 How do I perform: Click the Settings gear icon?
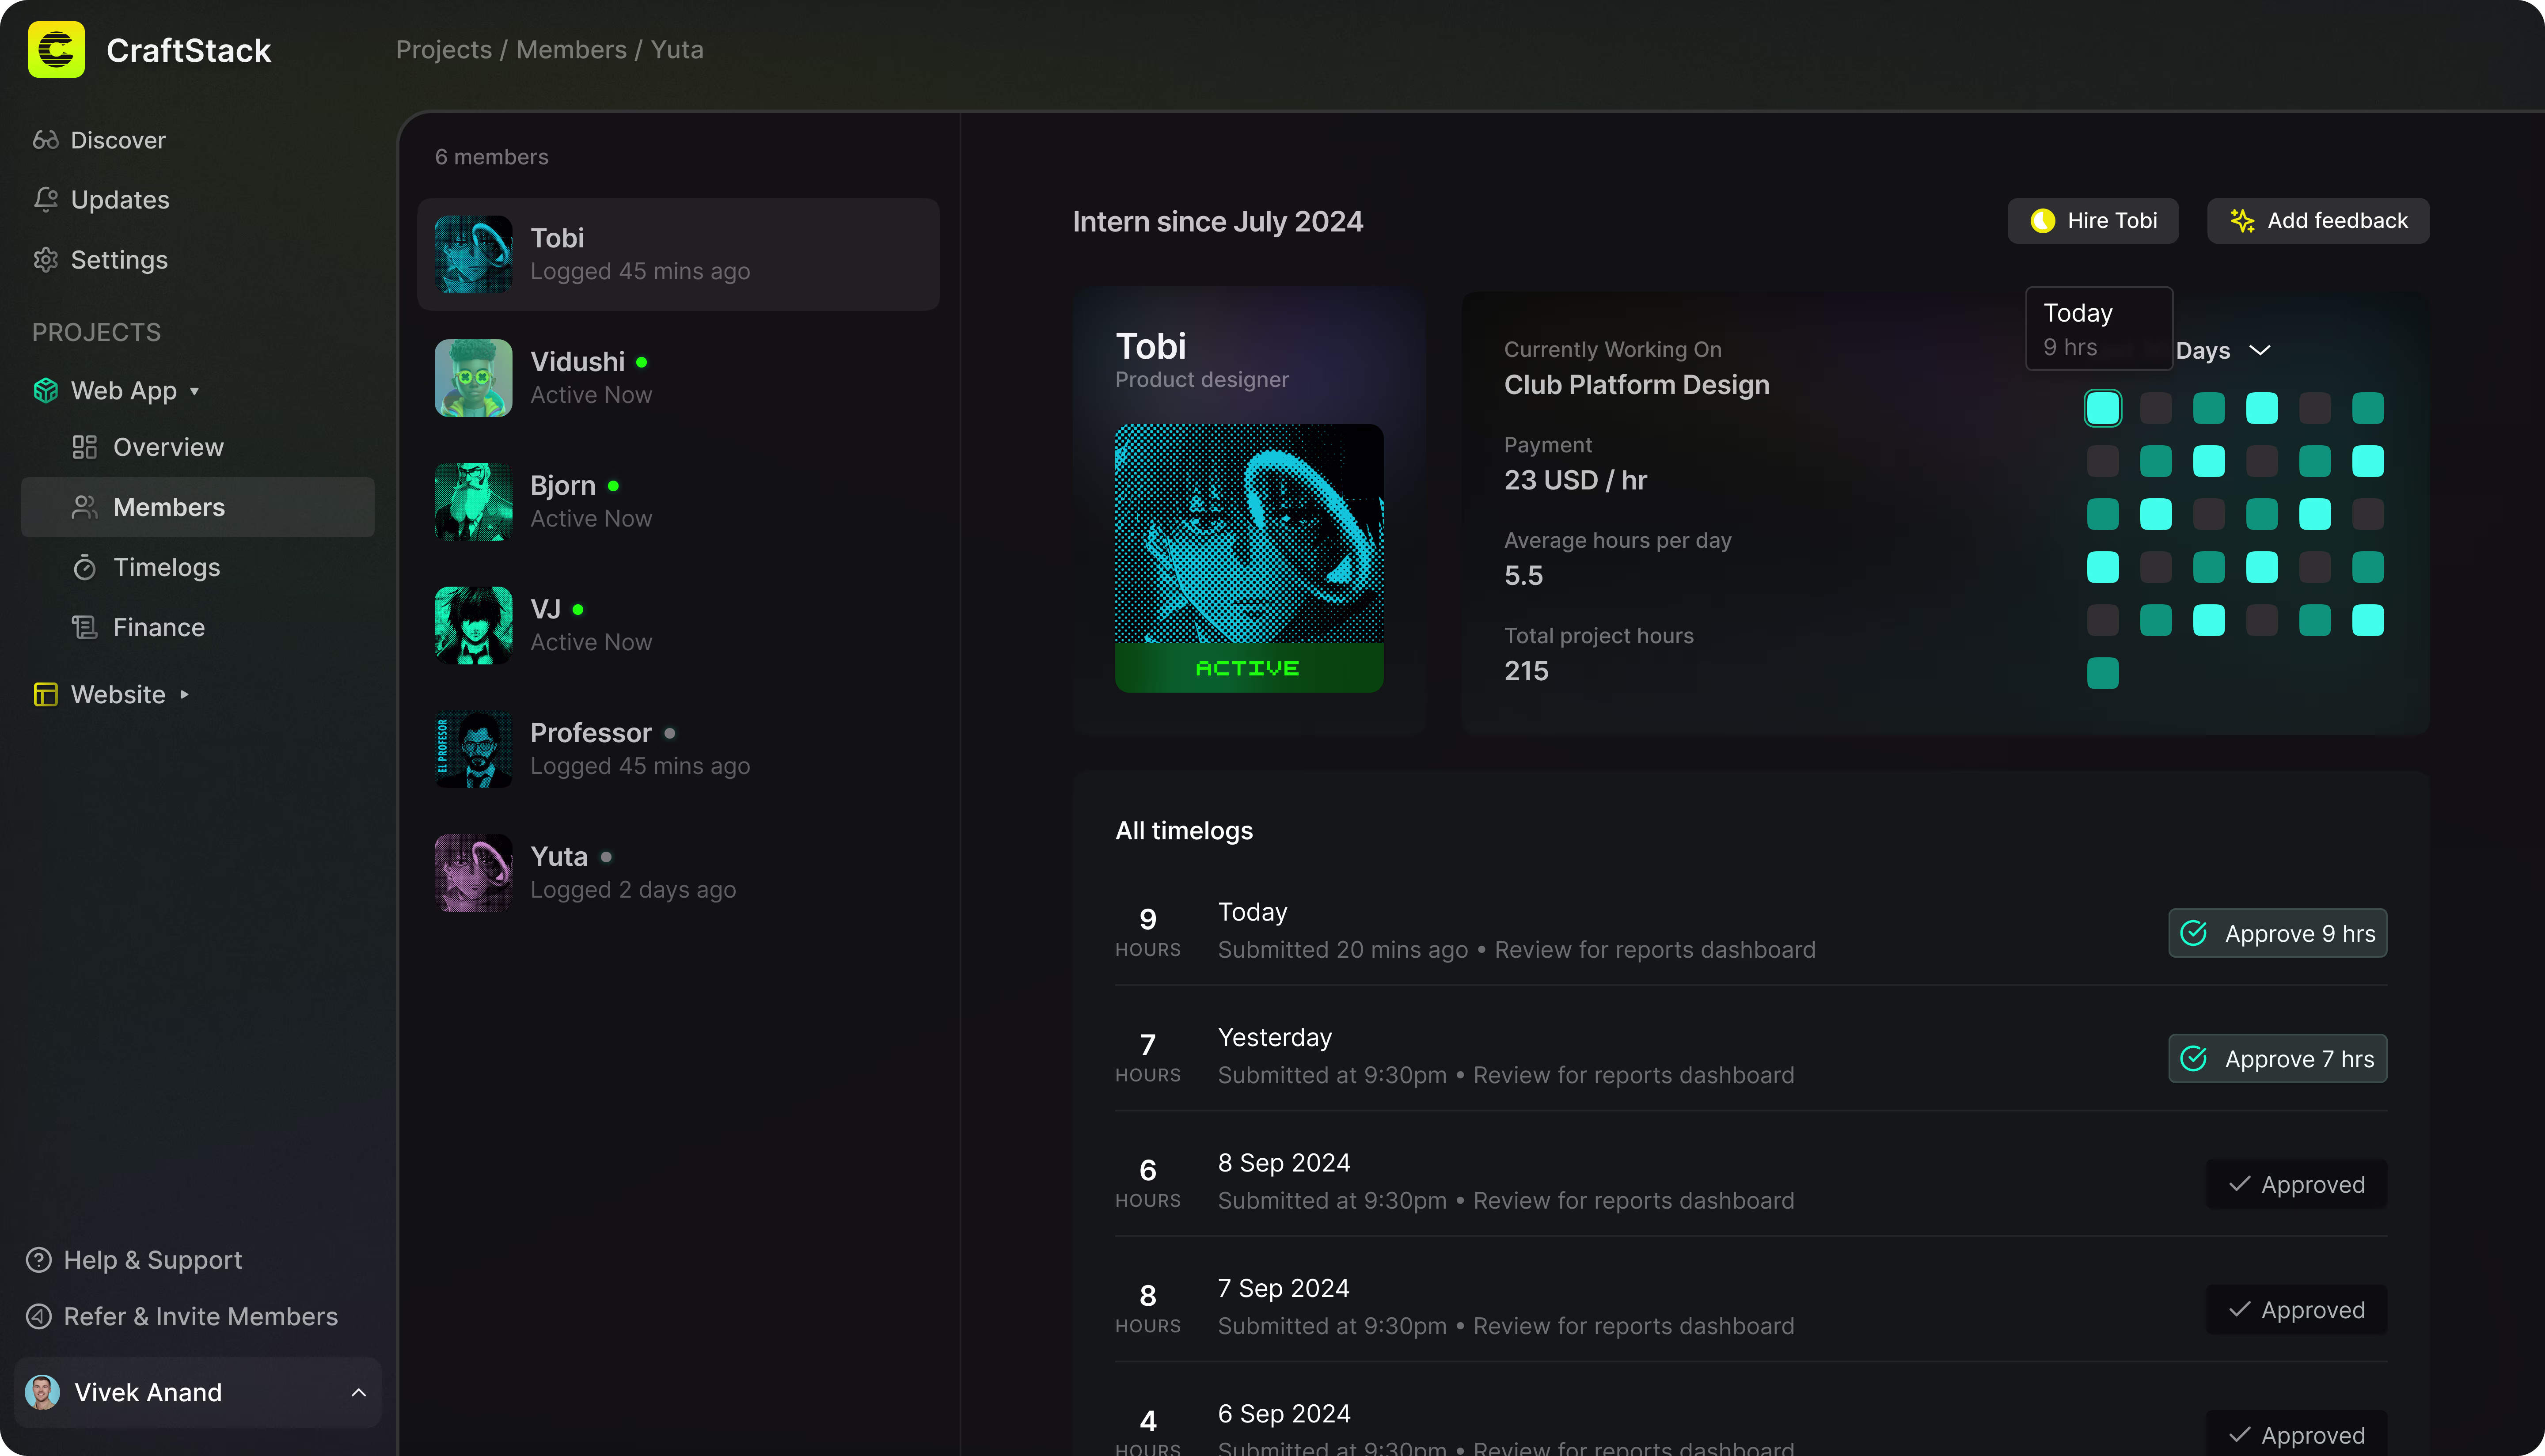pyautogui.click(x=45, y=260)
